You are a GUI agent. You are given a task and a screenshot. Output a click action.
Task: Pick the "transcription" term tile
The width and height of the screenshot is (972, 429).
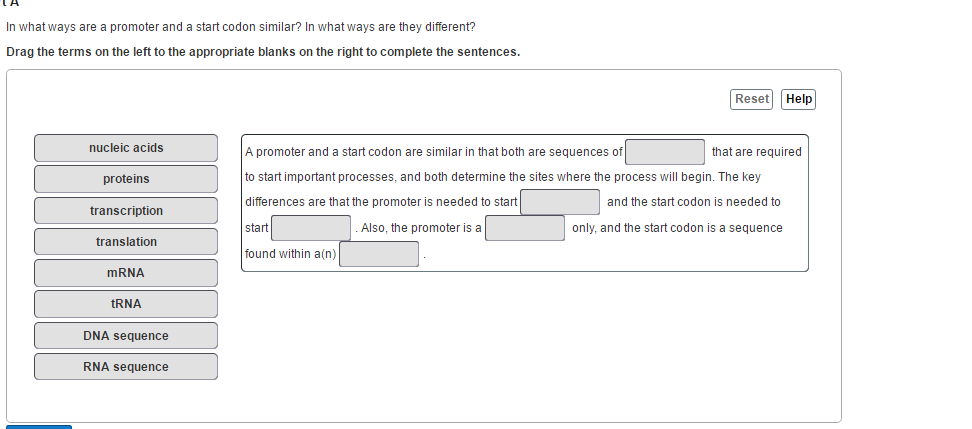point(126,211)
